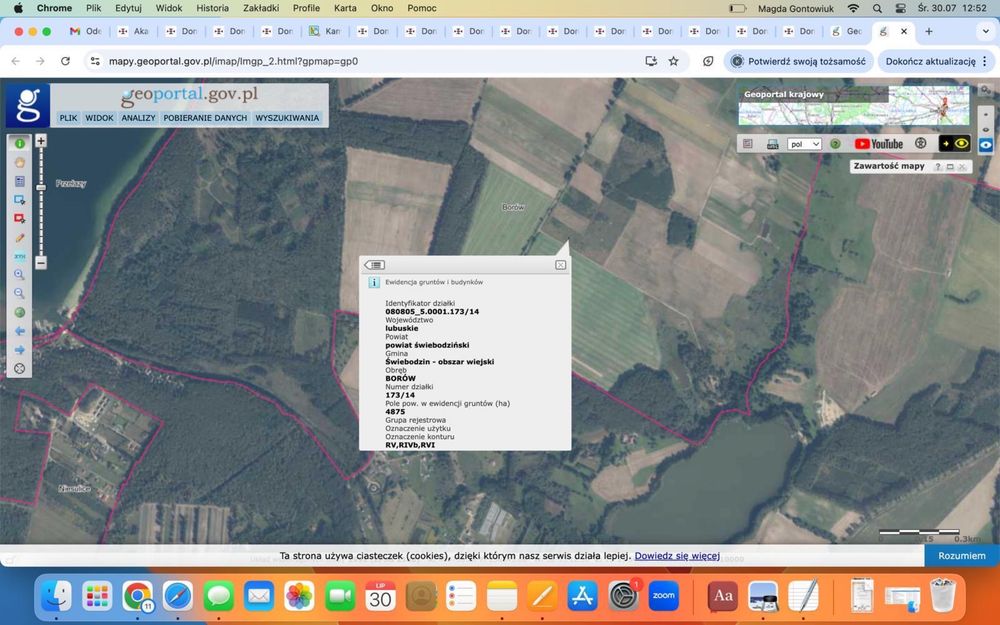Open the YouTube channel icon
The height and width of the screenshot is (625, 1000).
[x=878, y=144]
